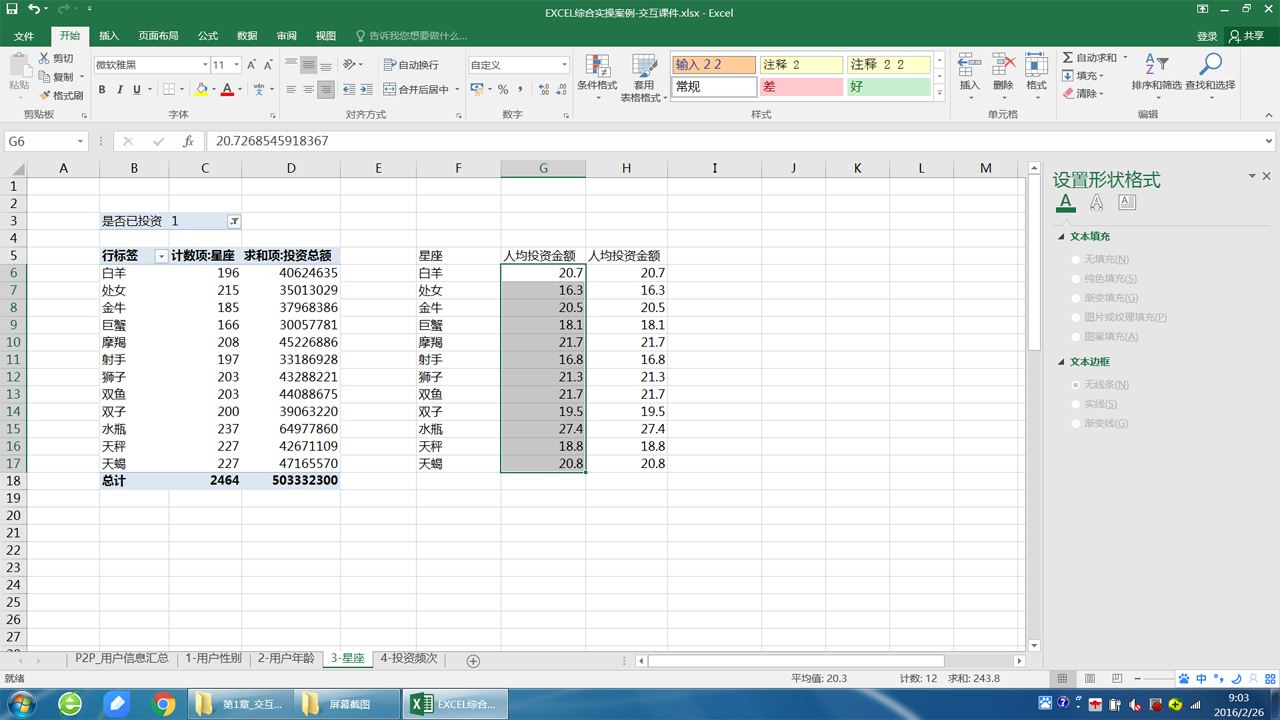Toggle Bold formatting
1280x720 pixels.
pyautogui.click(x=102, y=89)
